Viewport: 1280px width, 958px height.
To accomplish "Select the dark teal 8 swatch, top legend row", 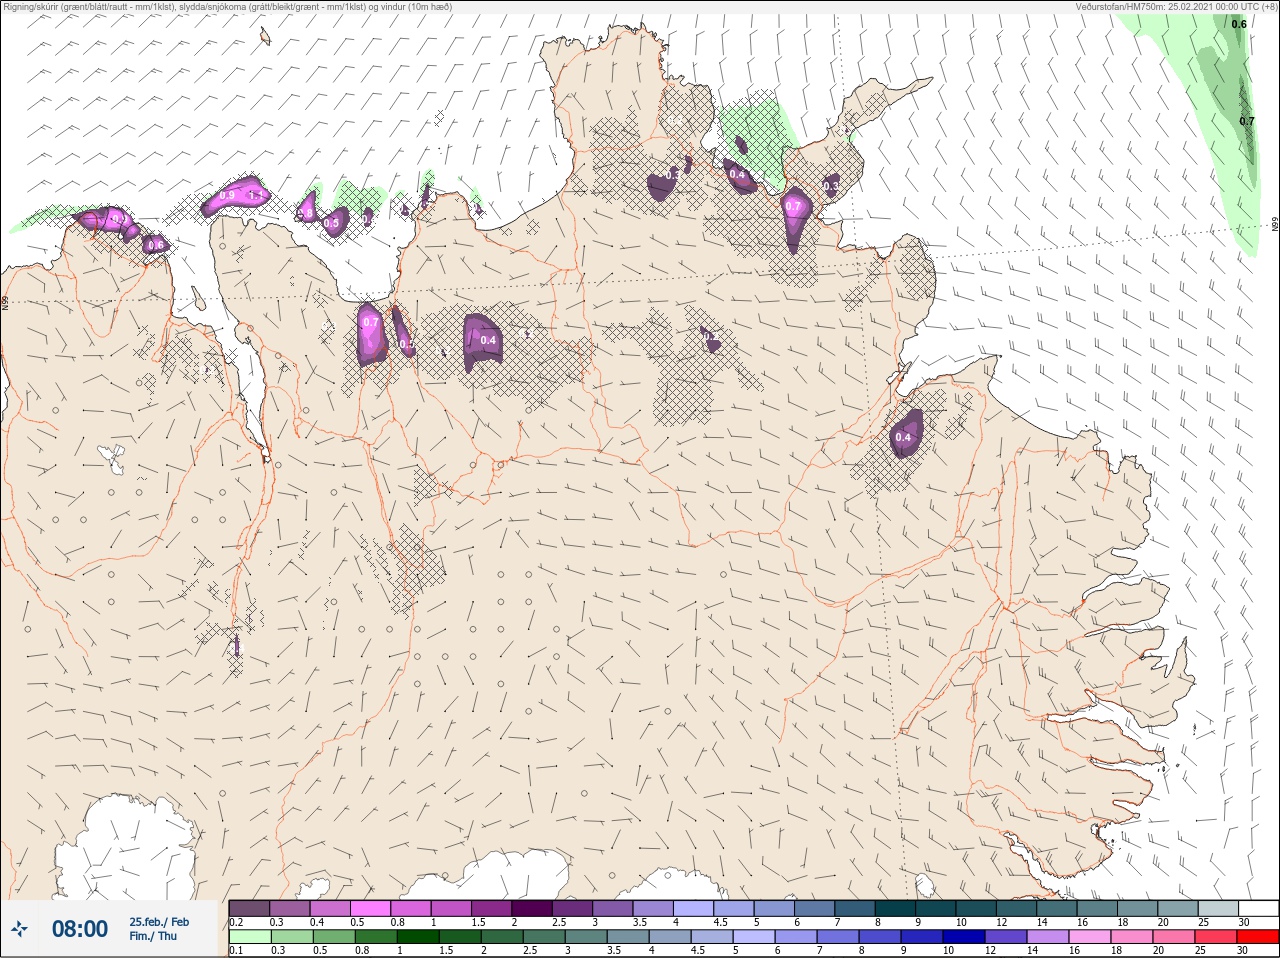I will 895,908.
